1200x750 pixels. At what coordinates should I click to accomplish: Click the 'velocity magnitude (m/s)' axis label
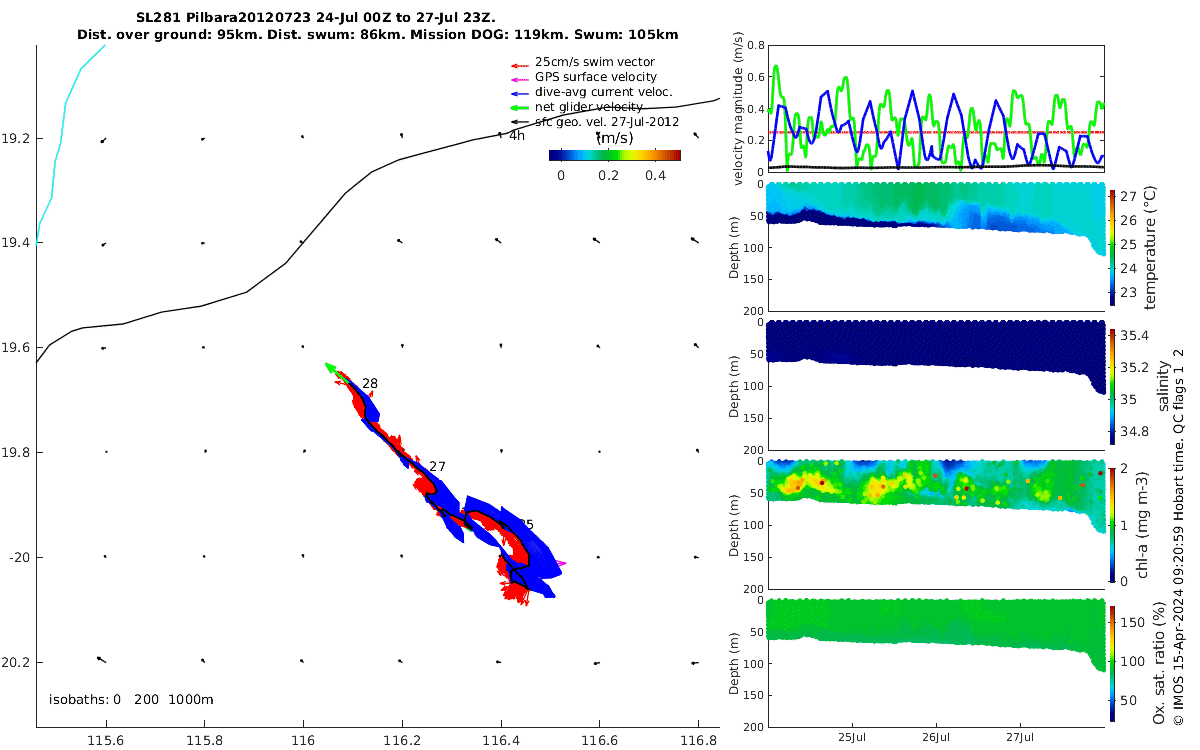coord(740,108)
